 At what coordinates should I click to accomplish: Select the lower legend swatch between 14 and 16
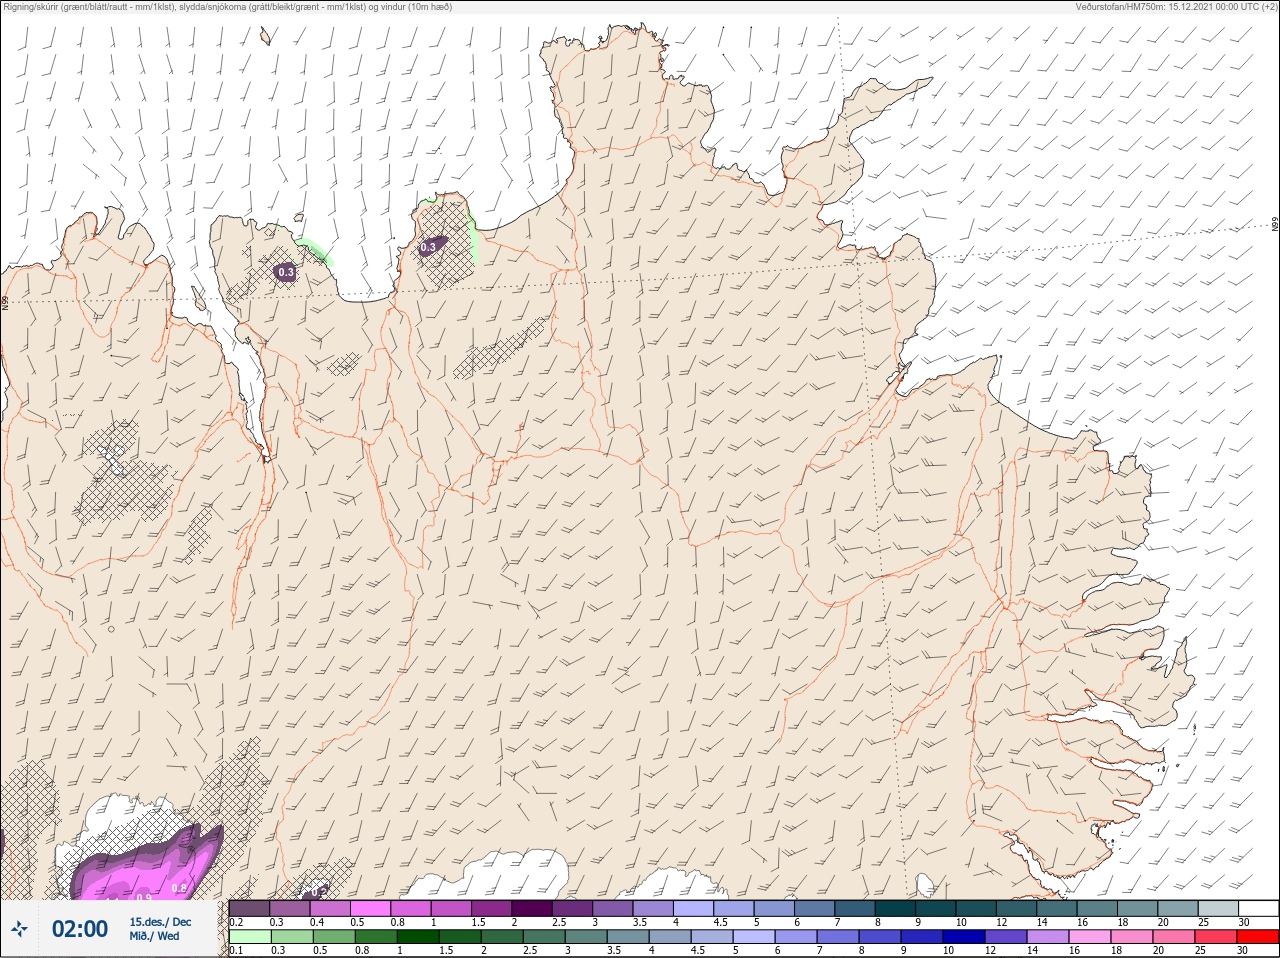click(x=1048, y=937)
